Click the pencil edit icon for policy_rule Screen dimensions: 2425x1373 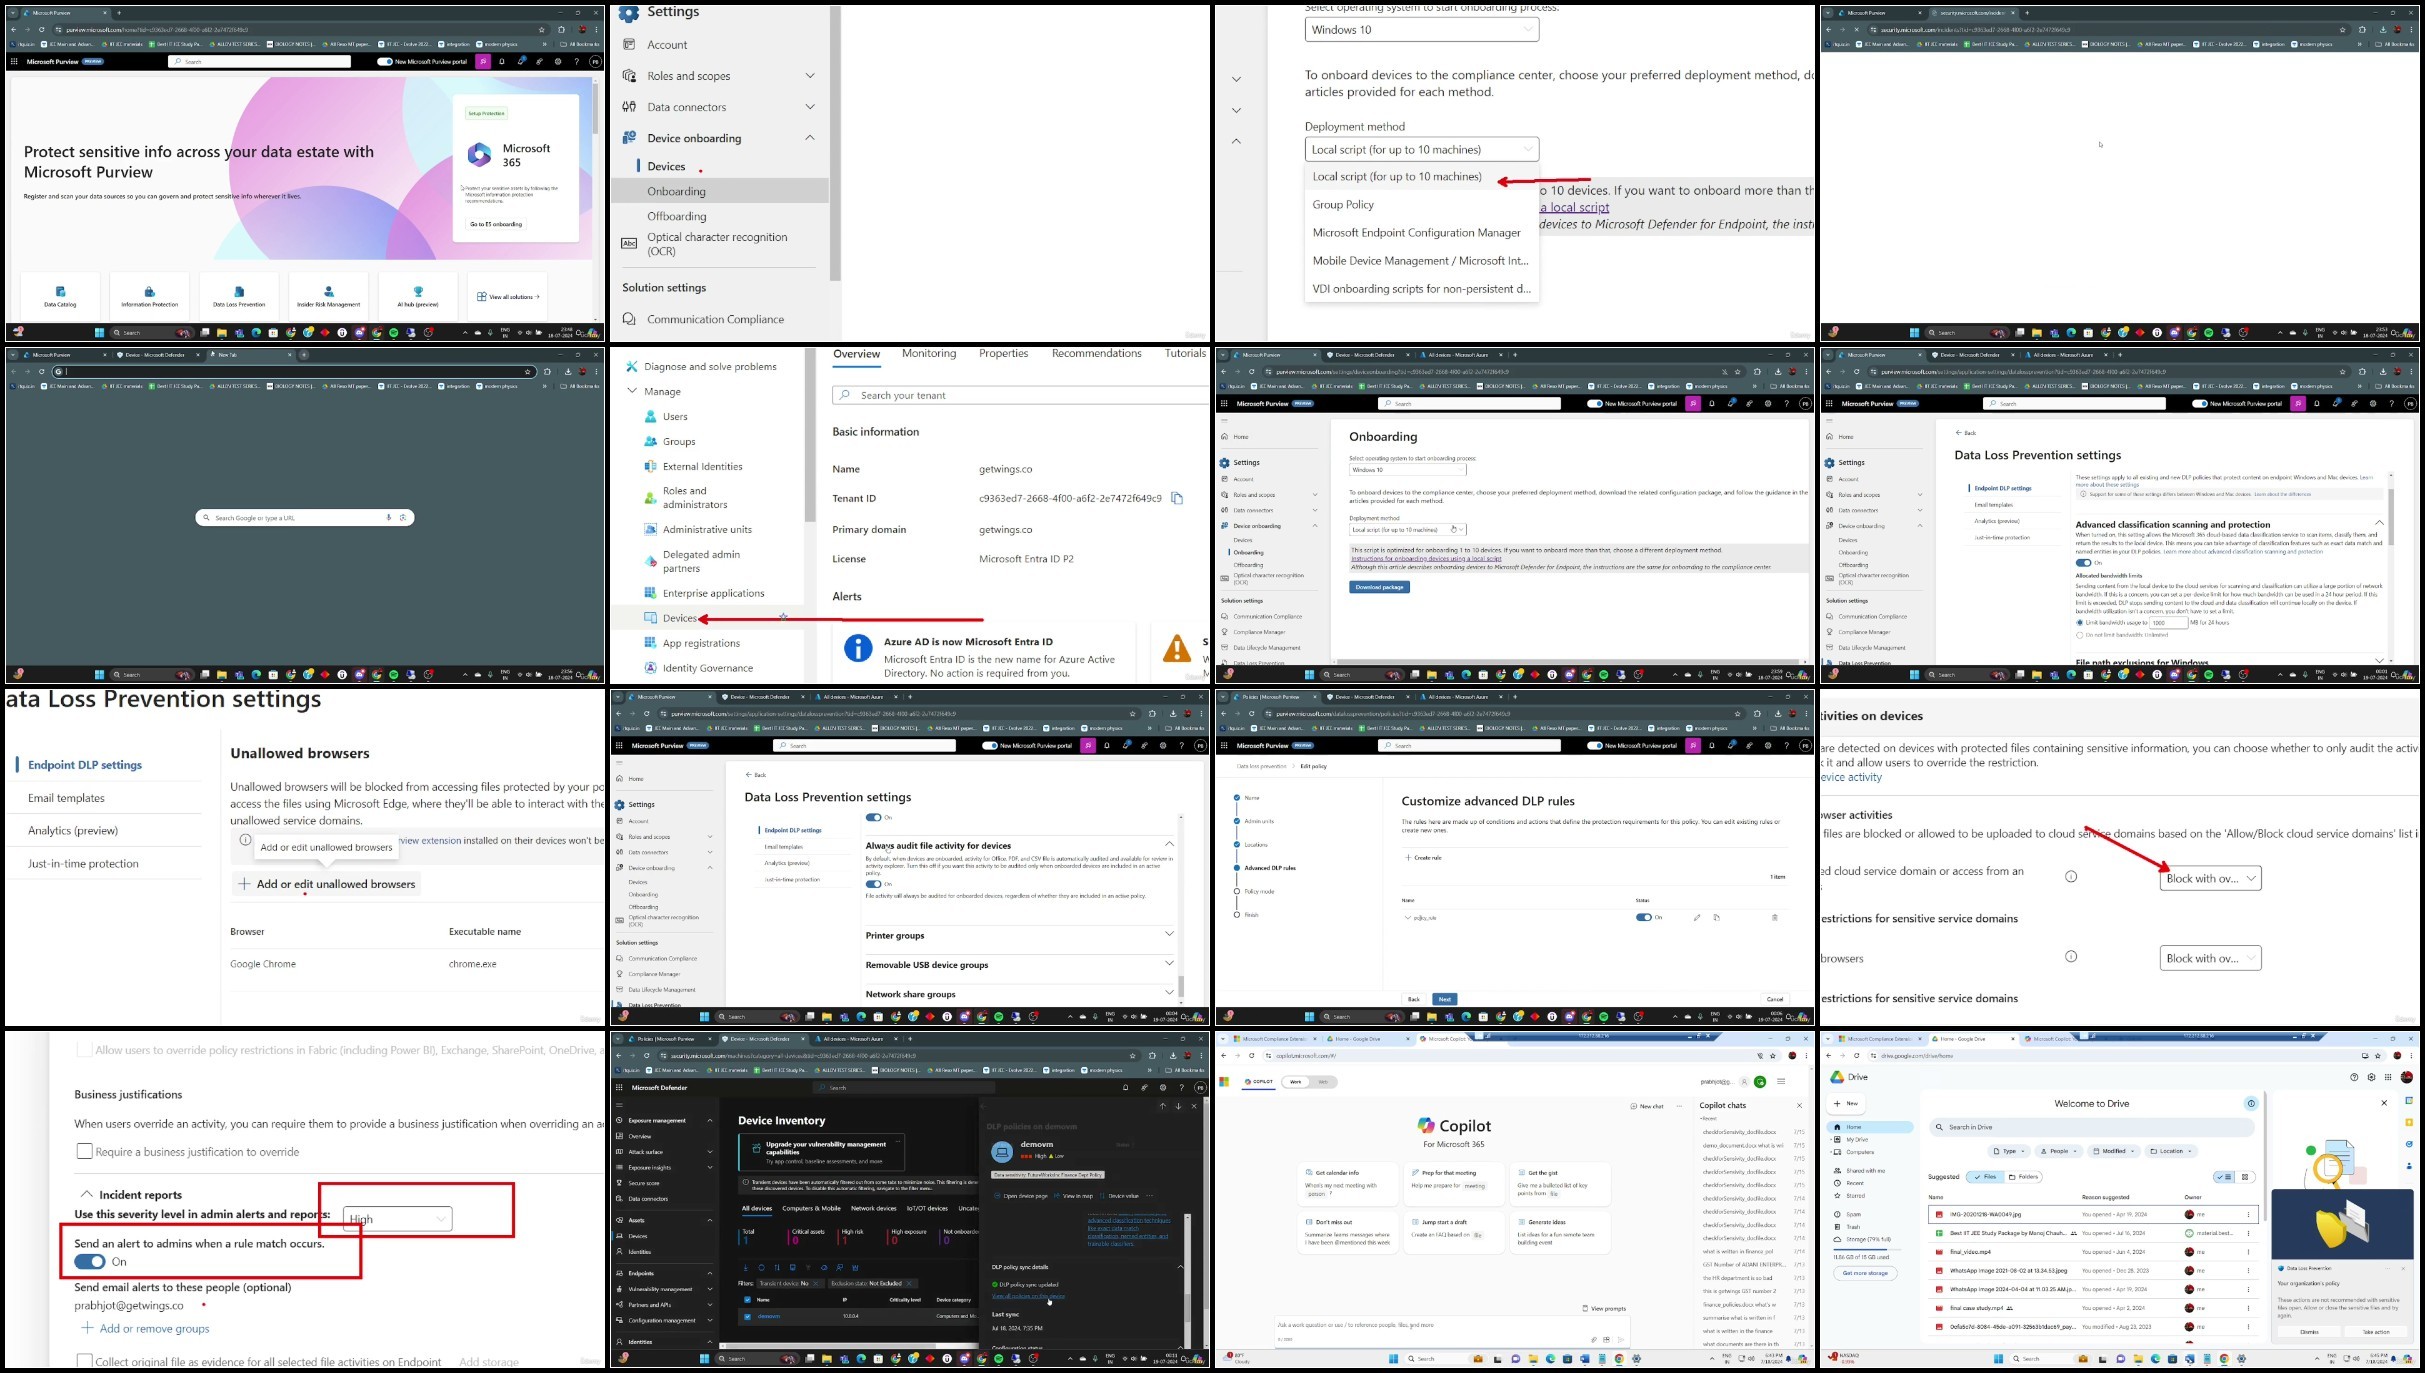coord(1697,917)
